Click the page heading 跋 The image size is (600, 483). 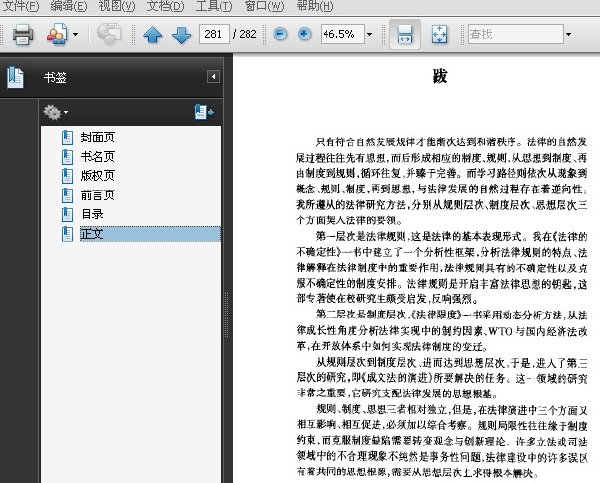coord(440,76)
